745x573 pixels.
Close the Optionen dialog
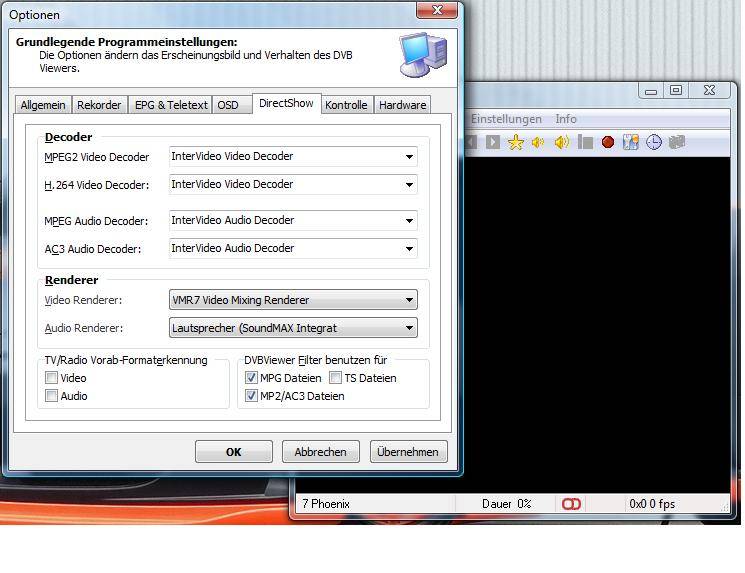point(437,10)
